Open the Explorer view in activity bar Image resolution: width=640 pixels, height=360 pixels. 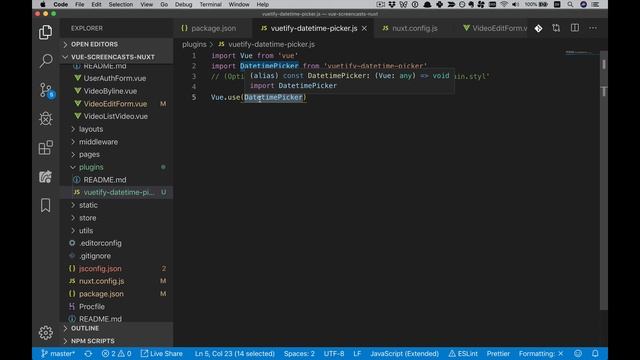(x=45, y=32)
